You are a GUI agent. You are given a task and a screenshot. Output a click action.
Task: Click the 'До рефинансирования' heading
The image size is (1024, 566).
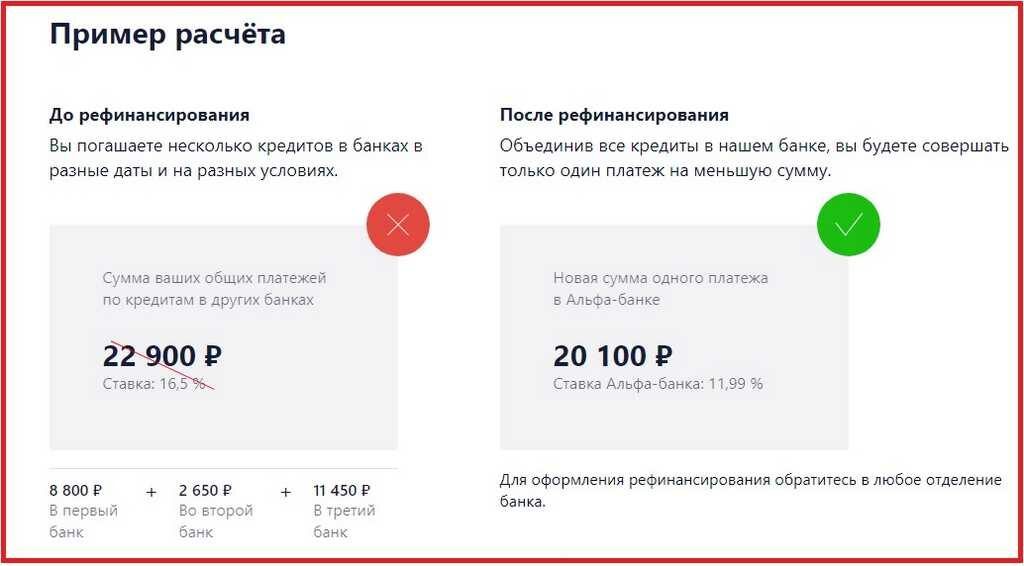tap(150, 116)
